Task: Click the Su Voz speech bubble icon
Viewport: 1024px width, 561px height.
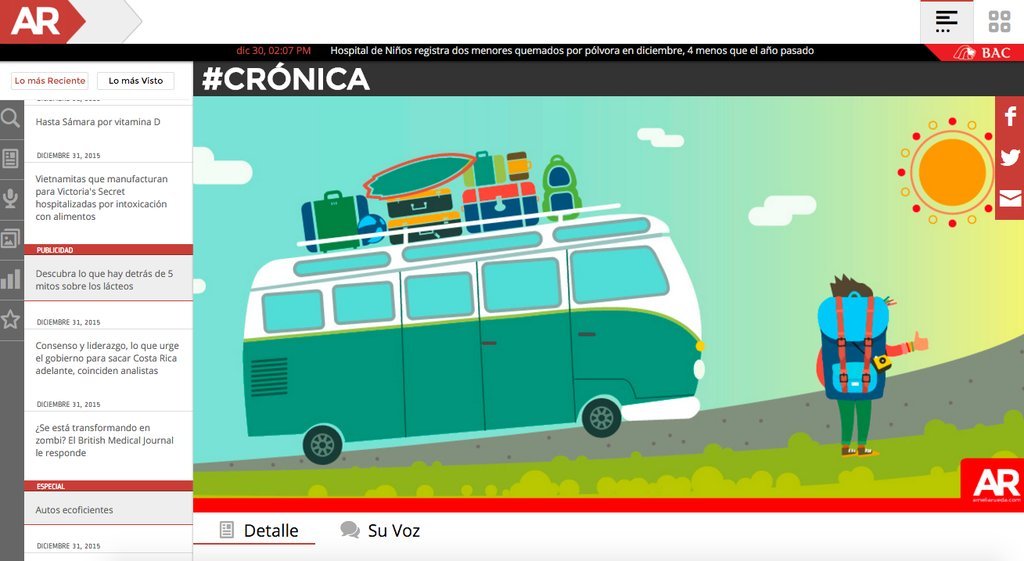Action: pos(350,530)
